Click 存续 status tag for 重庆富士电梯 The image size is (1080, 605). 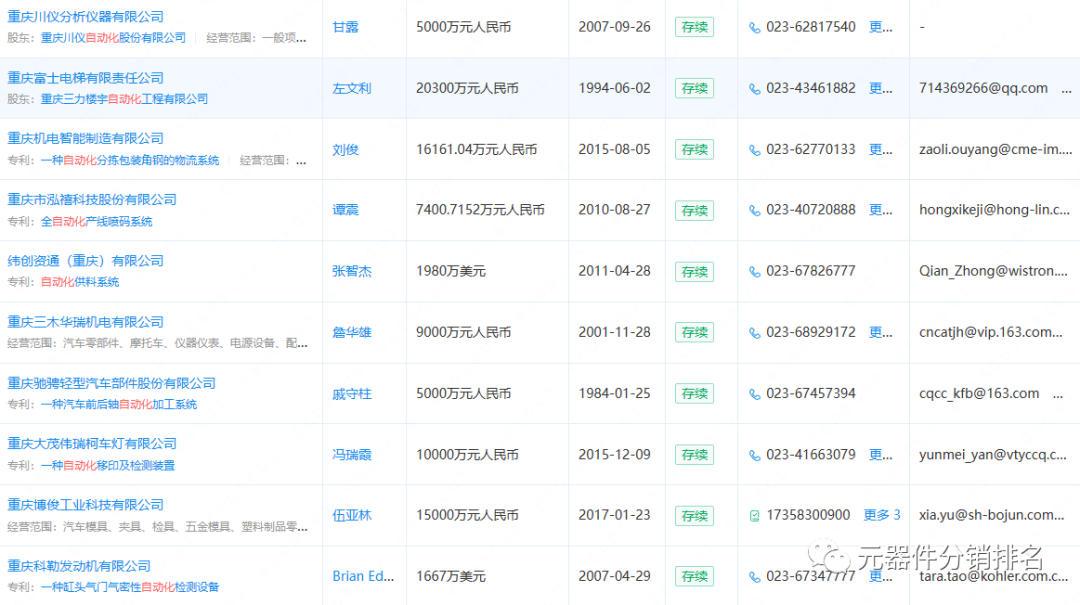click(x=694, y=89)
